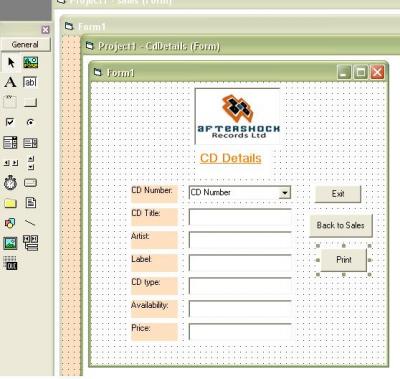The height and width of the screenshot is (379, 400).
Task: Activate the Project1 - CdDetails (Form) title bar
Action: (x=240, y=46)
